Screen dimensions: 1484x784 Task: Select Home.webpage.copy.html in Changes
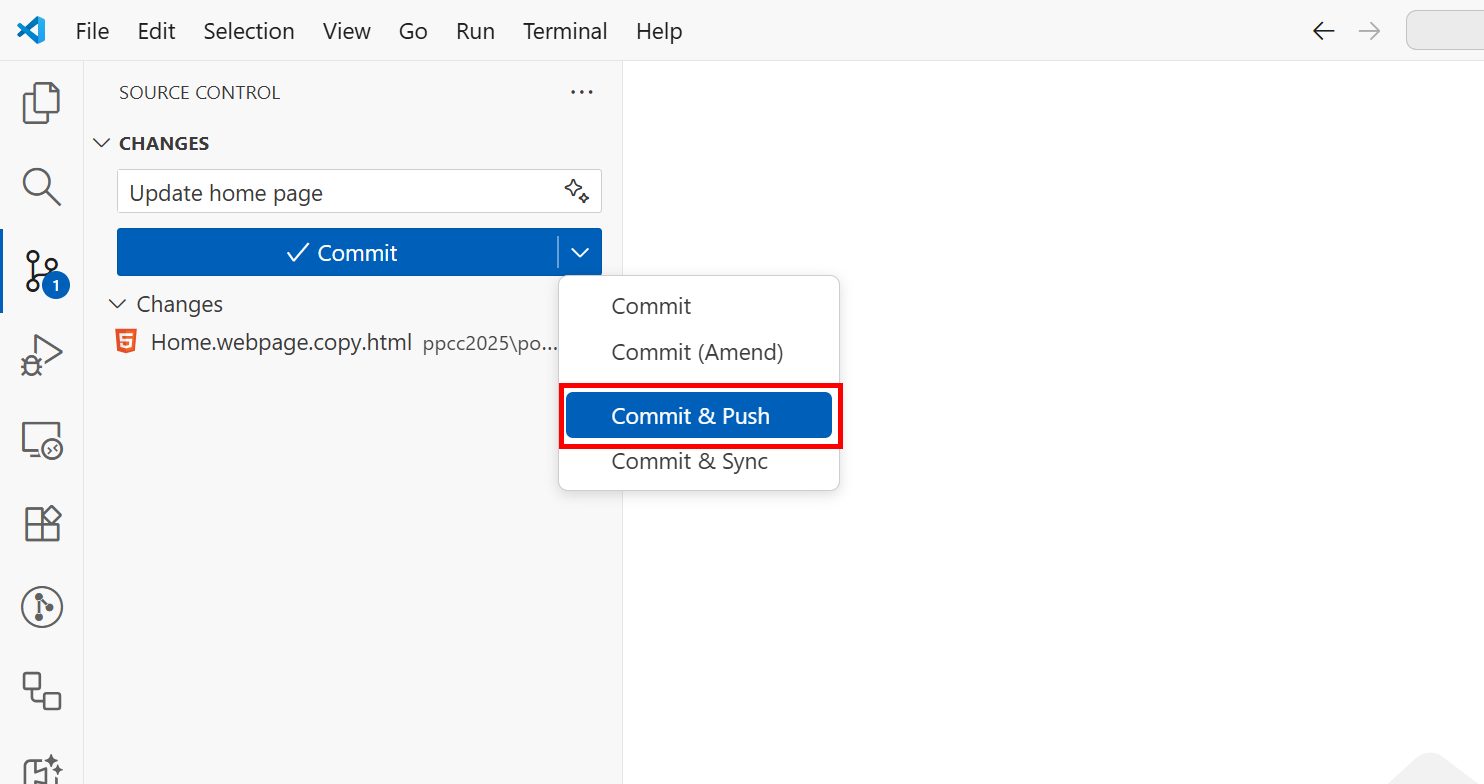281,342
